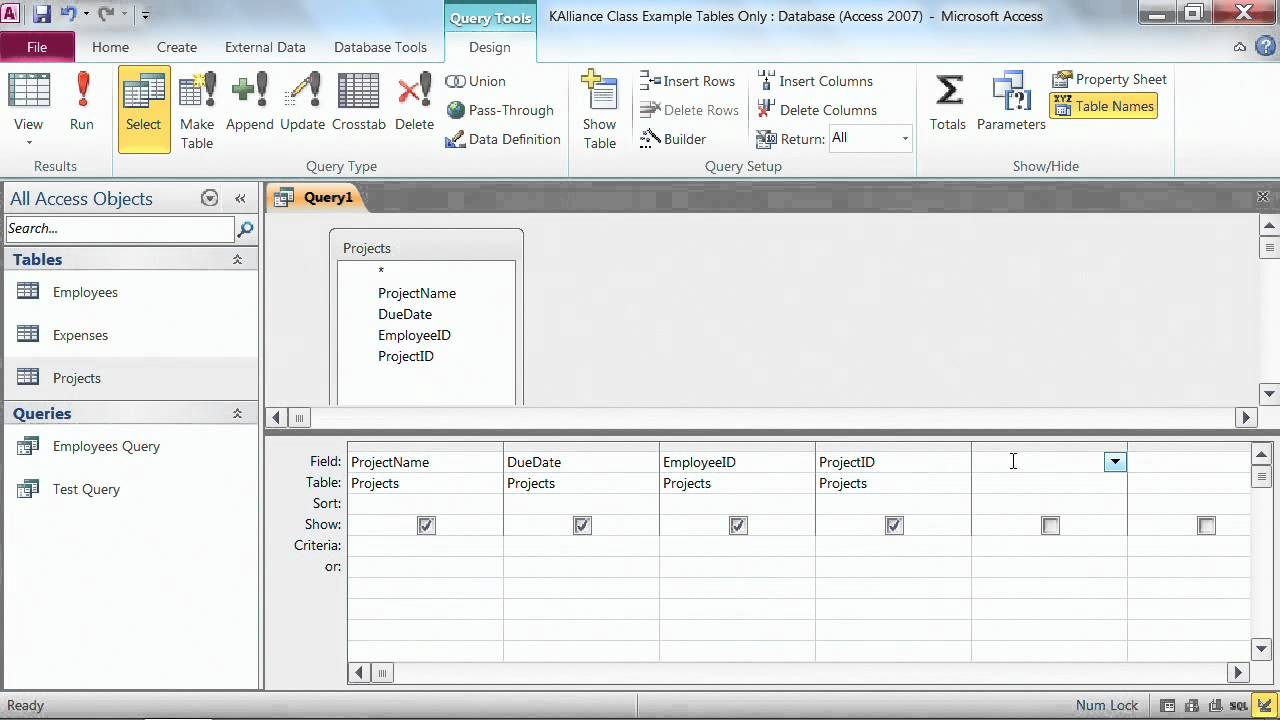Delete Columns from the query grid
The height and width of the screenshot is (720, 1280).
click(817, 110)
